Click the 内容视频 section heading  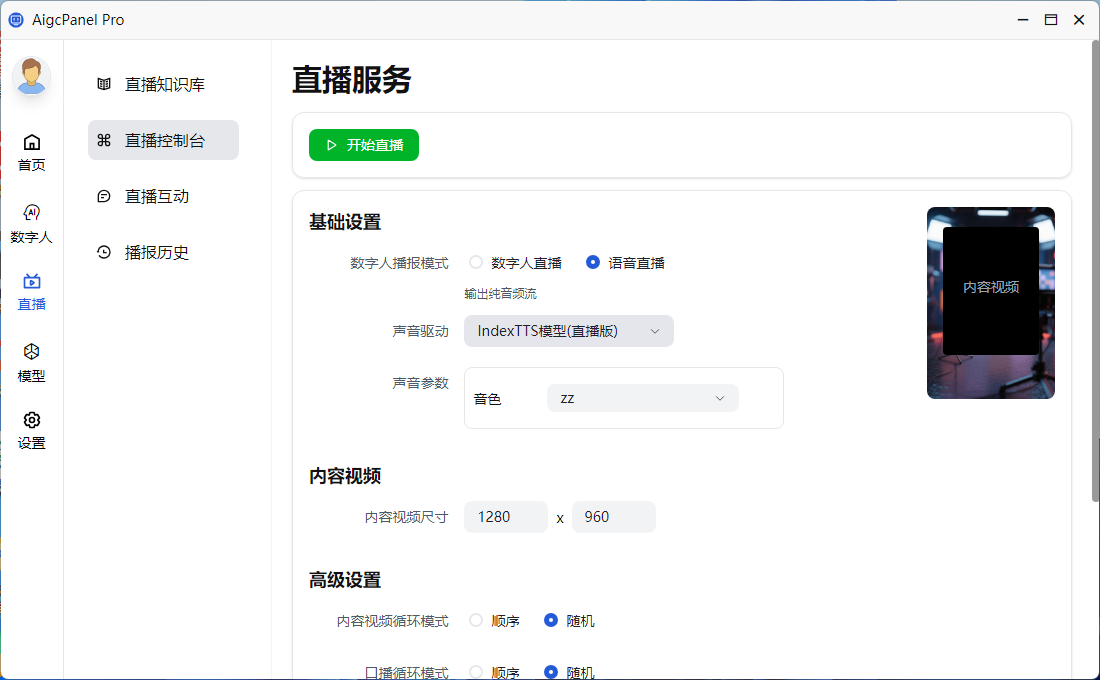tap(345, 476)
